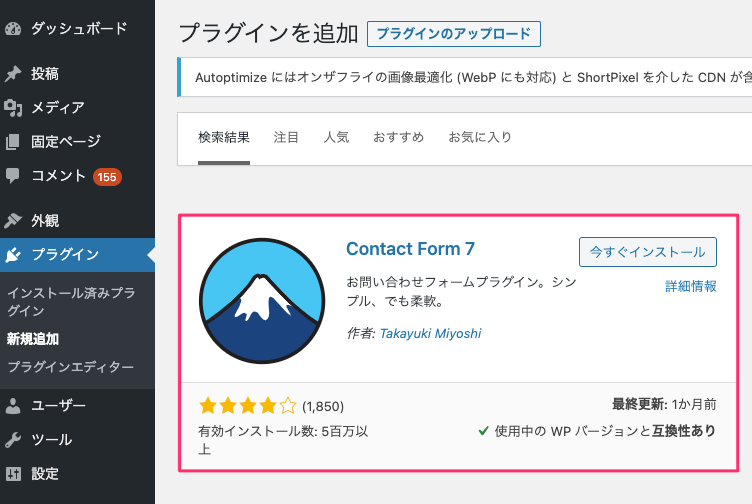This screenshot has width=752, height=504.
Task: Switch to 人気 tab
Action: (336, 137)
